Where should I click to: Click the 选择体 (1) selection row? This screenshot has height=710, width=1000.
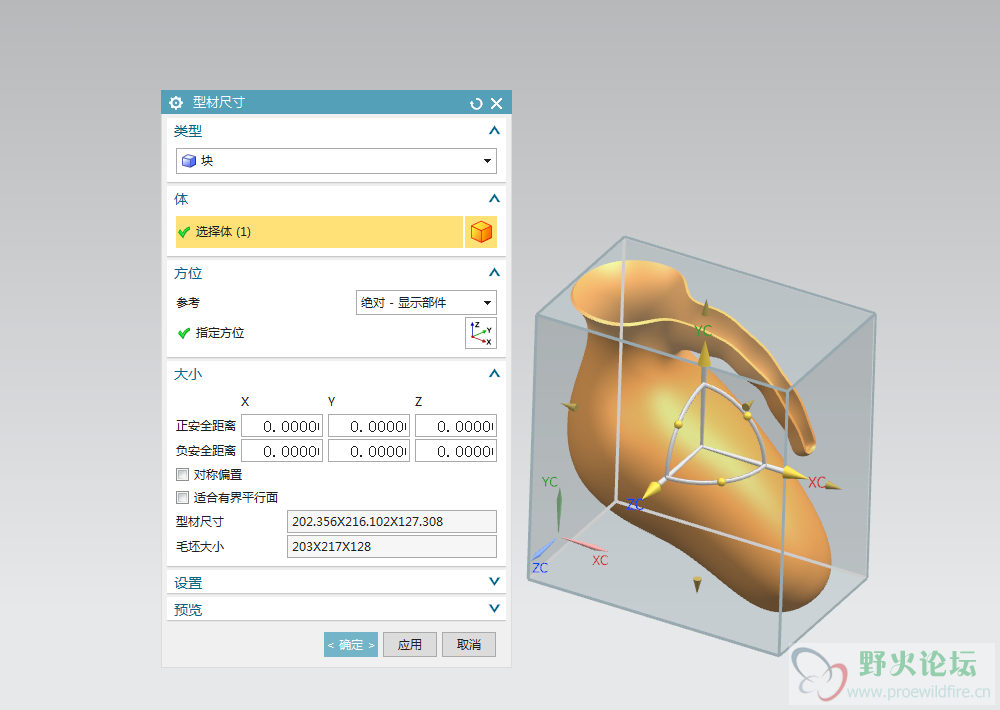(x=320, y=232)
